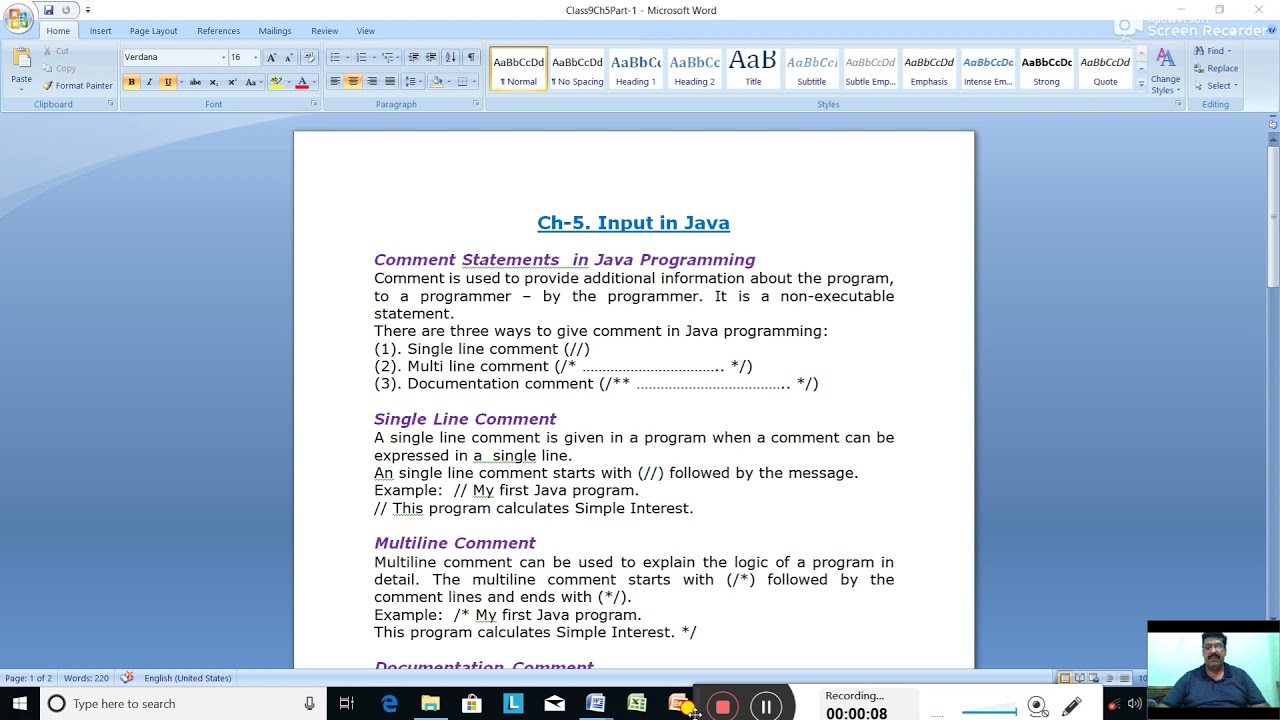Open the font name dropdown (Verdana)
The height and width of the screenshot is (720, 1280).
[223, 58]
